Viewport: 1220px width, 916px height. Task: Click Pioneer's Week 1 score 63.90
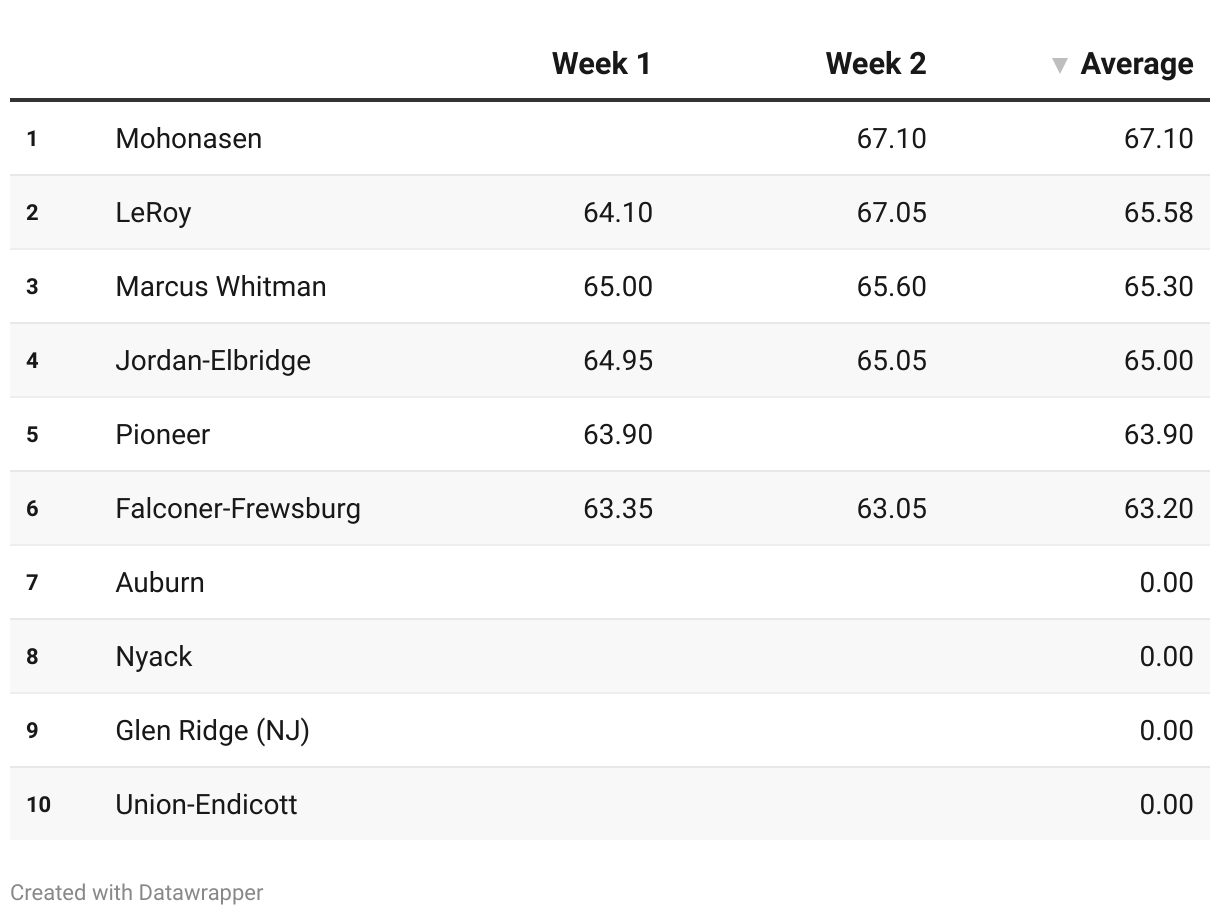618,434
